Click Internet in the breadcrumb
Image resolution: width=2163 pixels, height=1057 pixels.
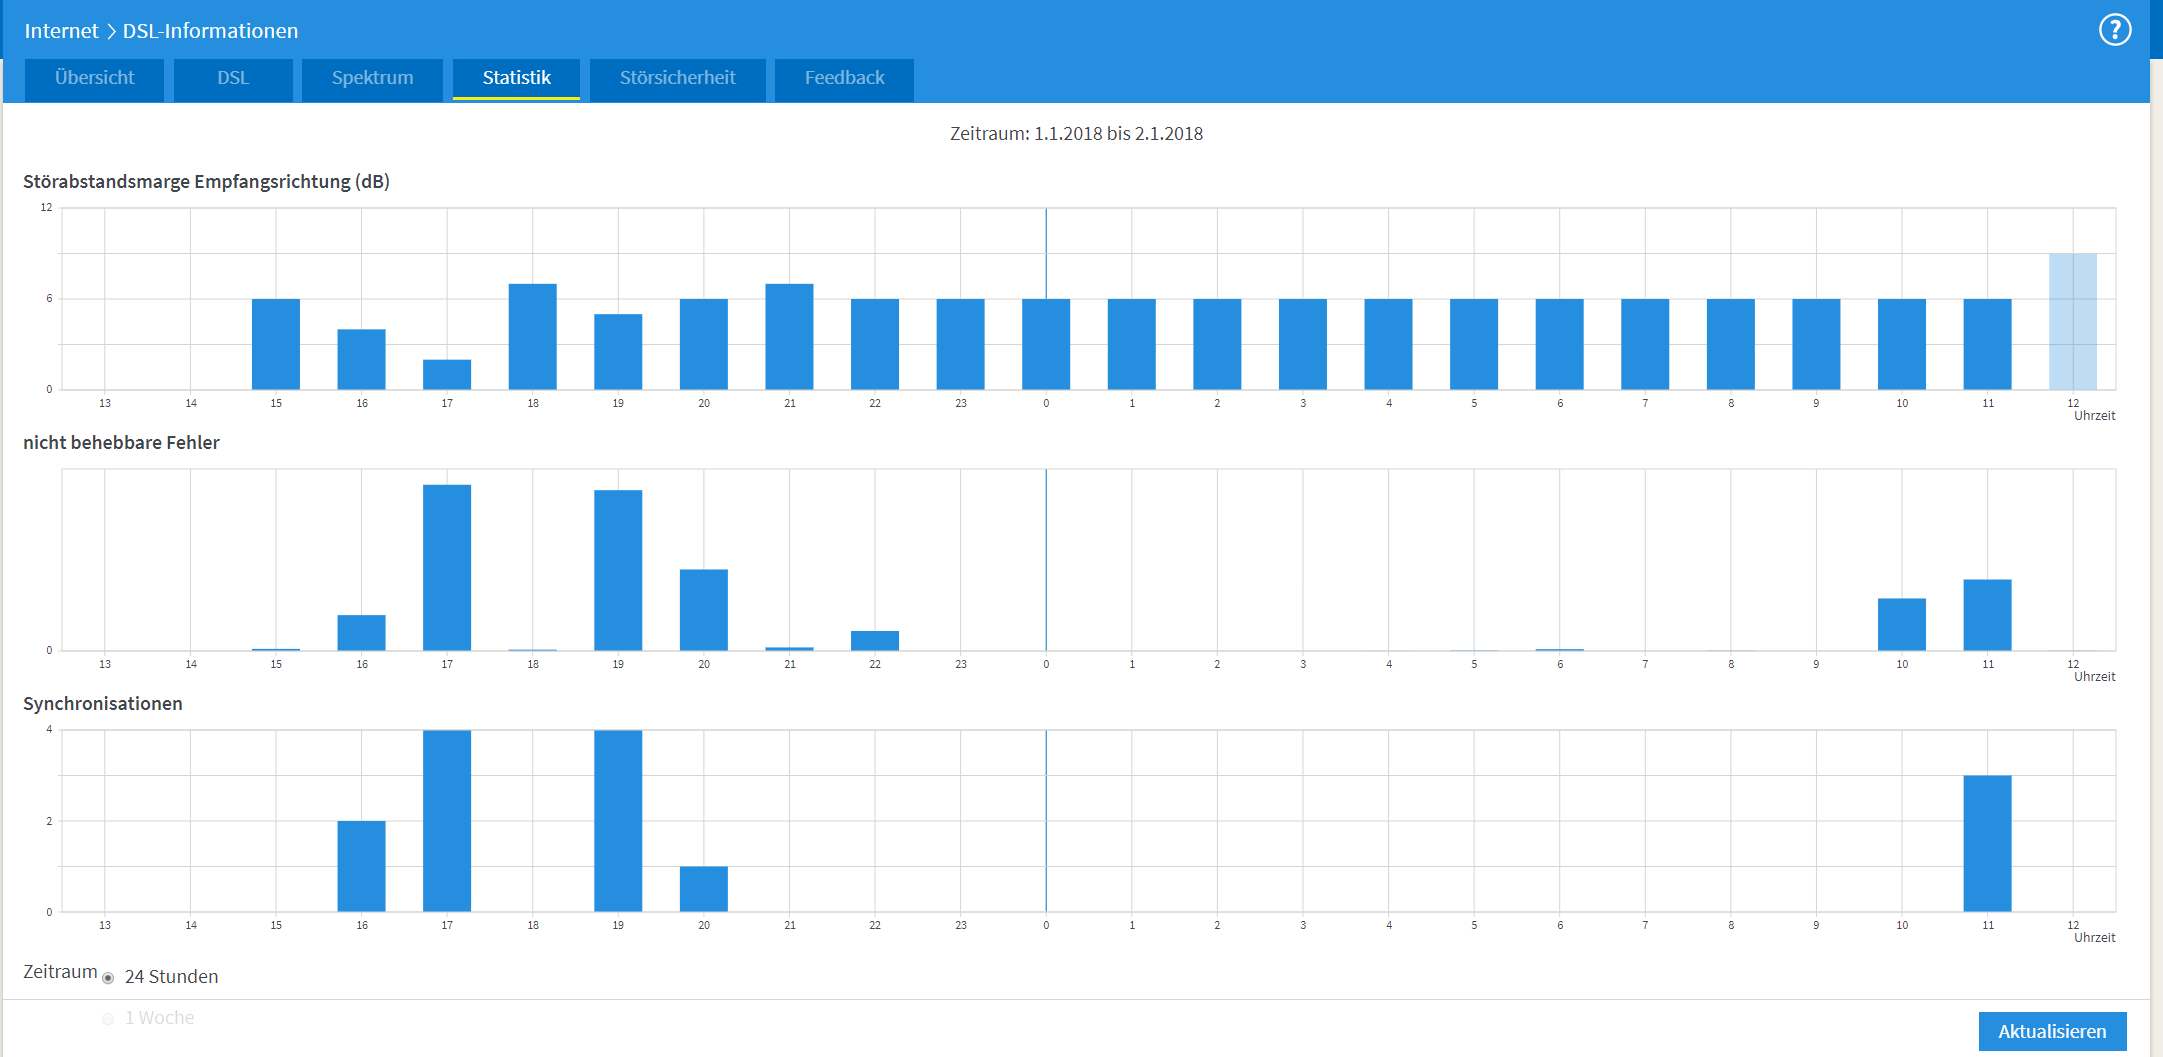[x=61, y=31]
